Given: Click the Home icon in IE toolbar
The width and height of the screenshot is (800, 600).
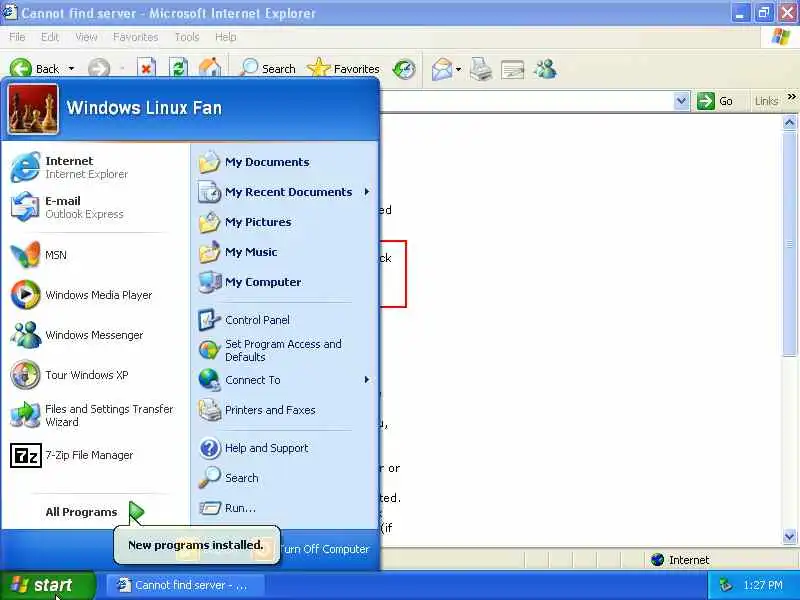Looking at the screenshot, I should 210,68.
